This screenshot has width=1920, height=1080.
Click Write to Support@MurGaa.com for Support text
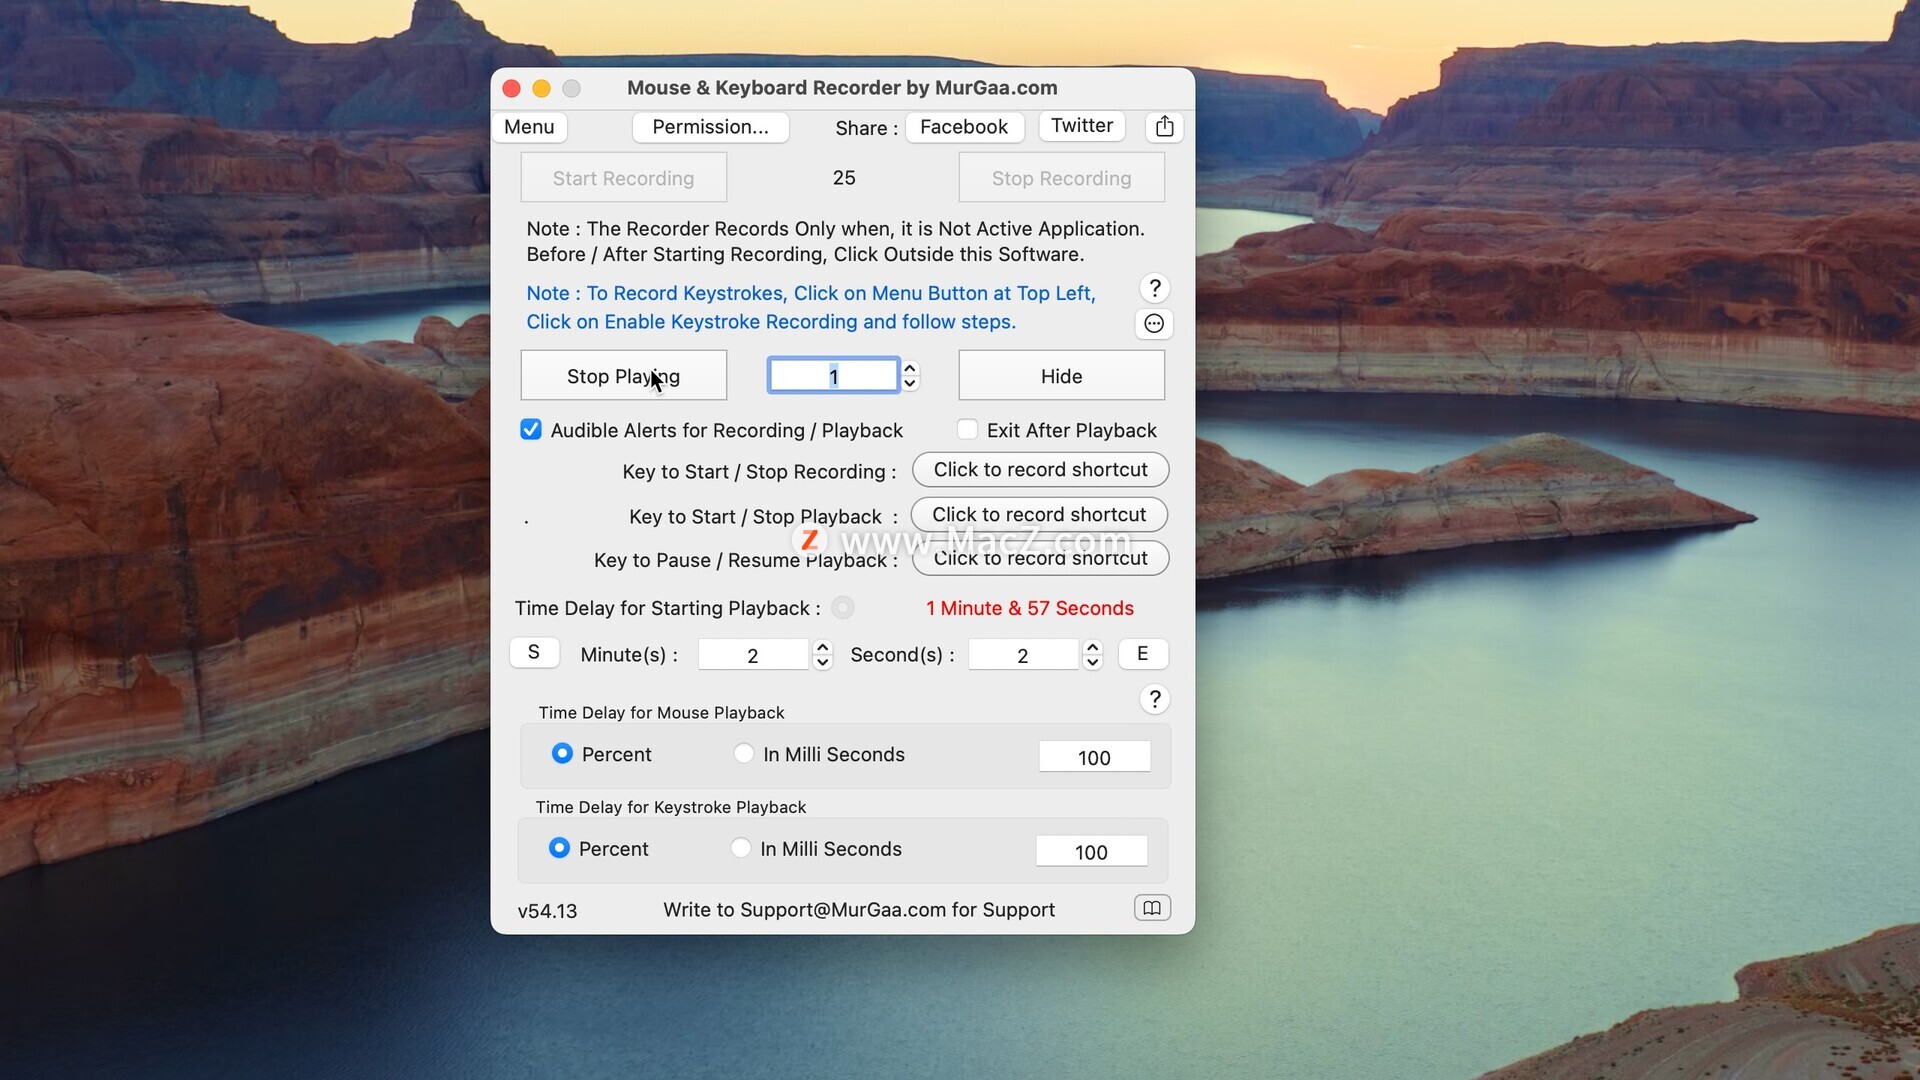point(859,910)
